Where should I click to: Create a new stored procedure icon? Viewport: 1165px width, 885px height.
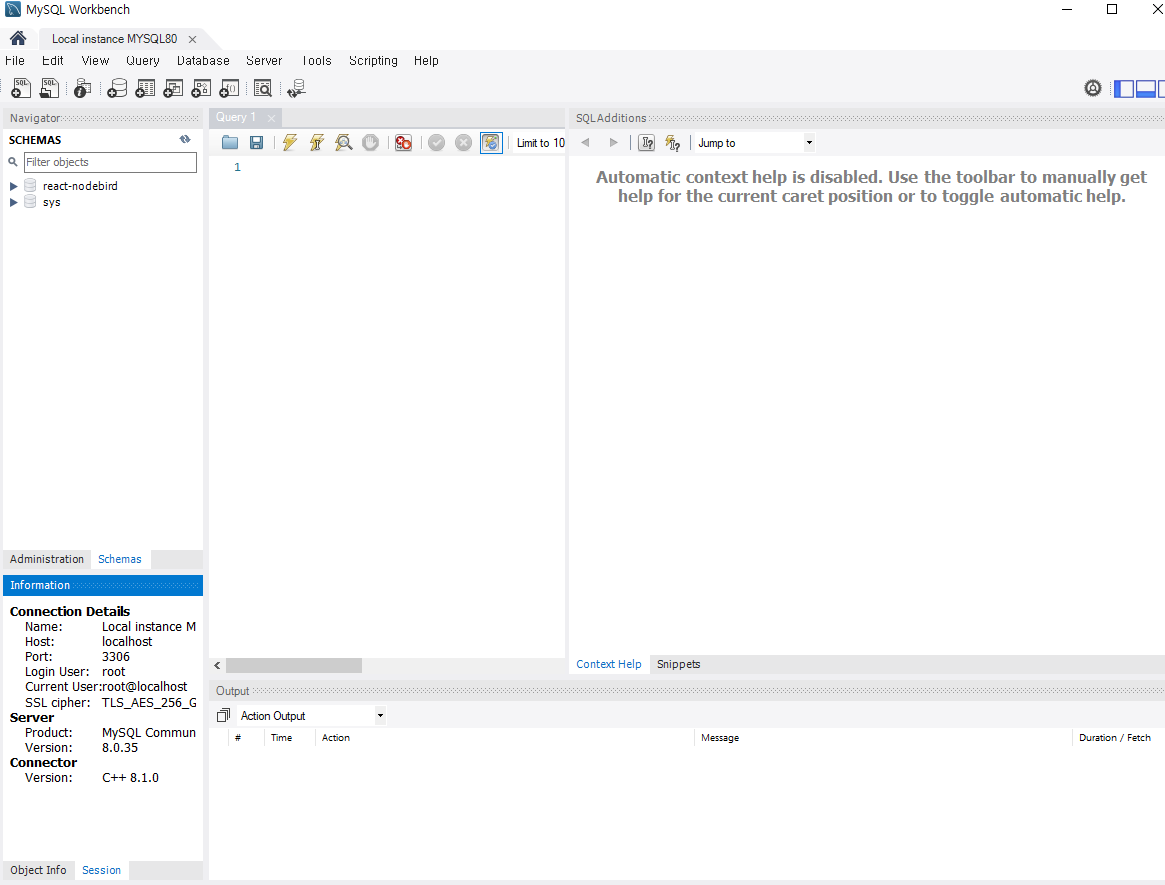point(201,88)
